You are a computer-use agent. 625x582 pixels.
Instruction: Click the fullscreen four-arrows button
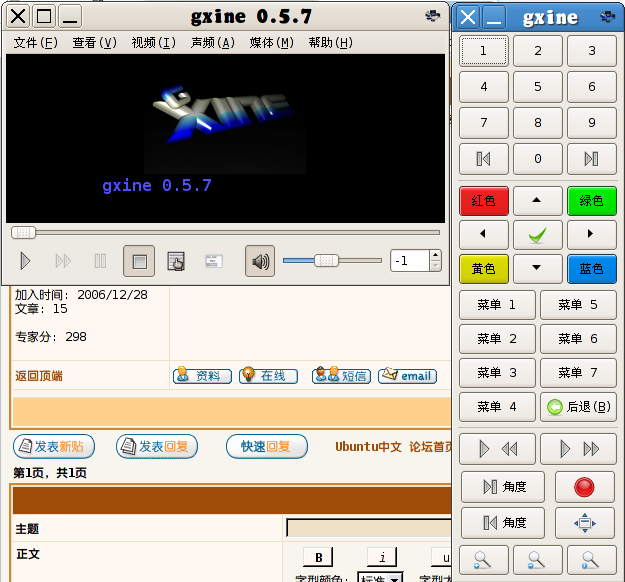pyautogui.click(x=585, y=523)
